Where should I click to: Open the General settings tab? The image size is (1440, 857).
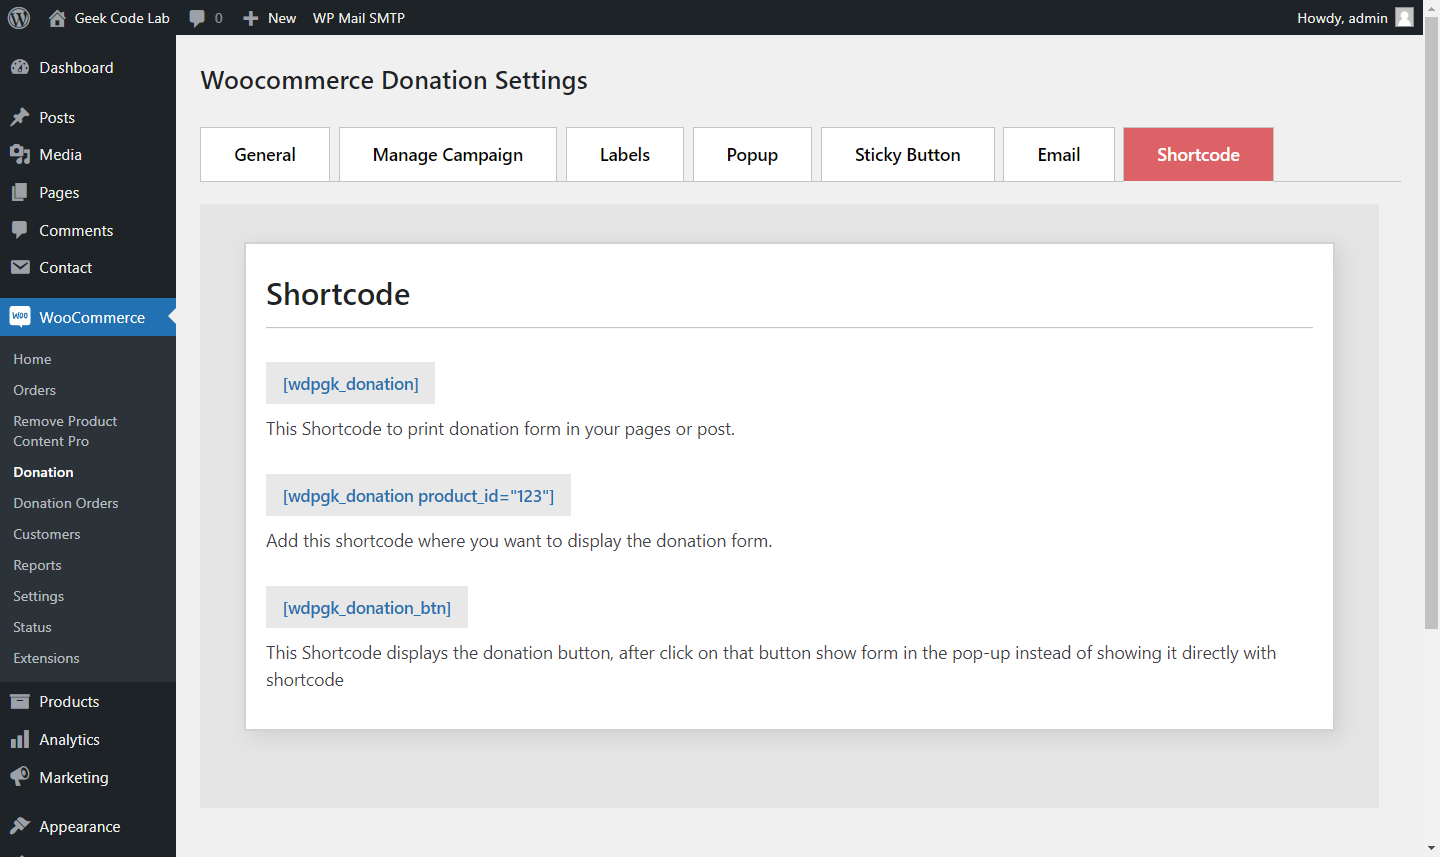pos(265,154)
